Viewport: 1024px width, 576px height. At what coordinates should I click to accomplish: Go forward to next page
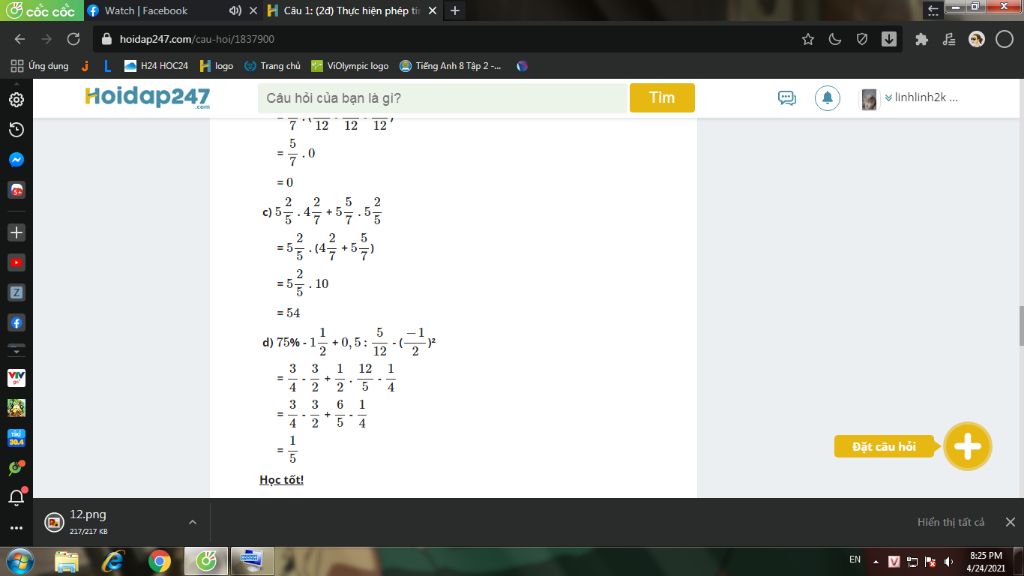pyautogui.click(x=46, y=39)
